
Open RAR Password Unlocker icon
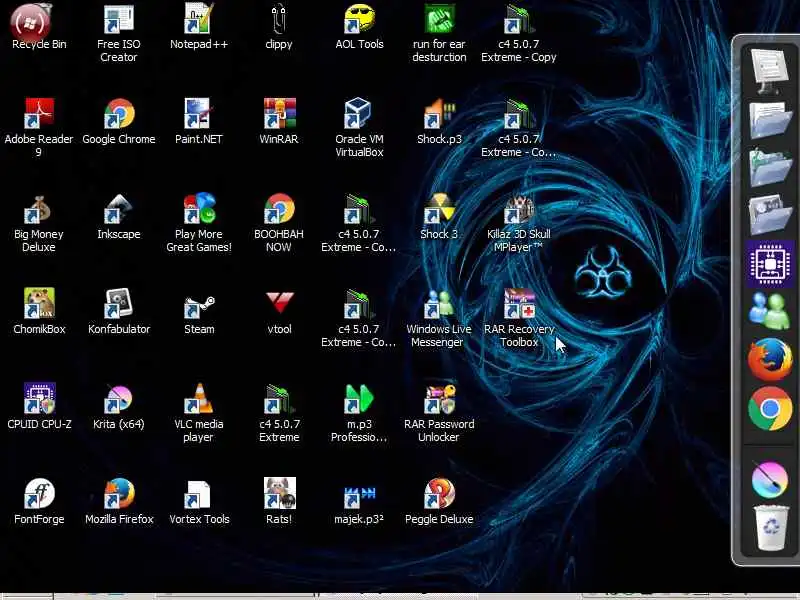tap(439, 398)
